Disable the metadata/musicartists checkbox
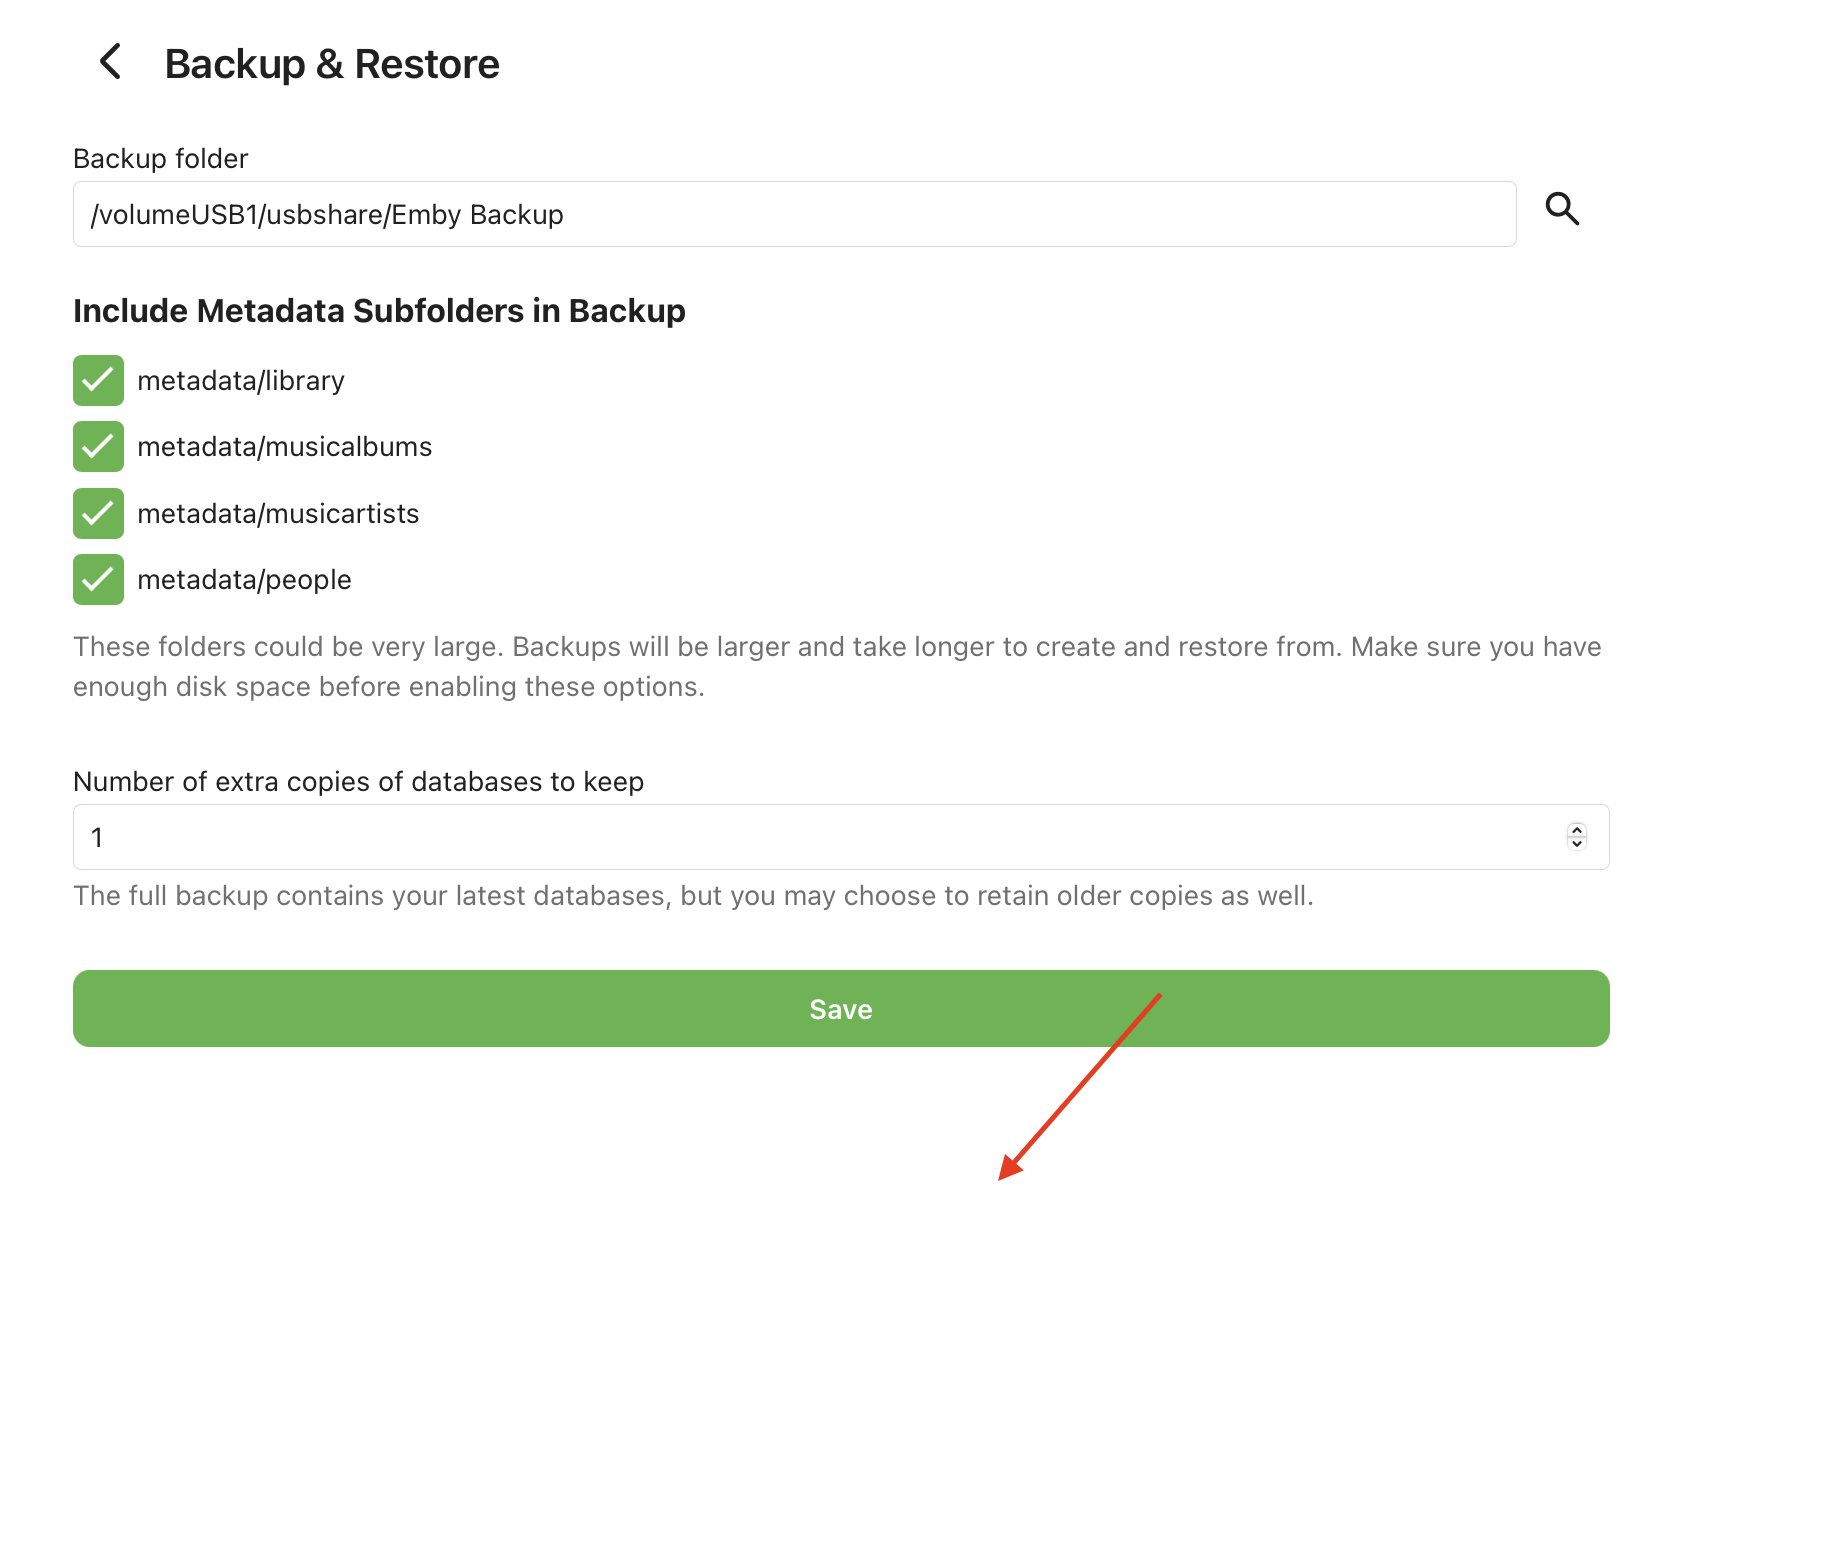The height and width of the screenshot is (1562, 1840). (x=98, y=514)
